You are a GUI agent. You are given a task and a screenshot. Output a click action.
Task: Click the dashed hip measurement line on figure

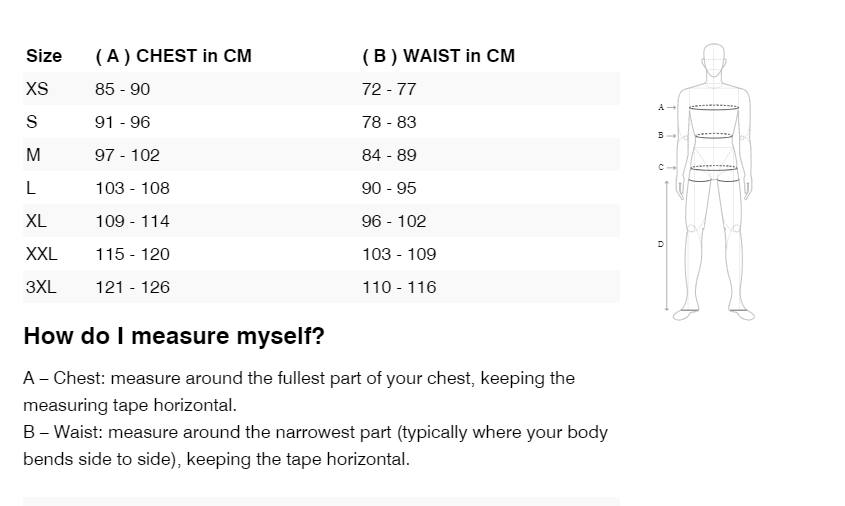tap(713, 166)
